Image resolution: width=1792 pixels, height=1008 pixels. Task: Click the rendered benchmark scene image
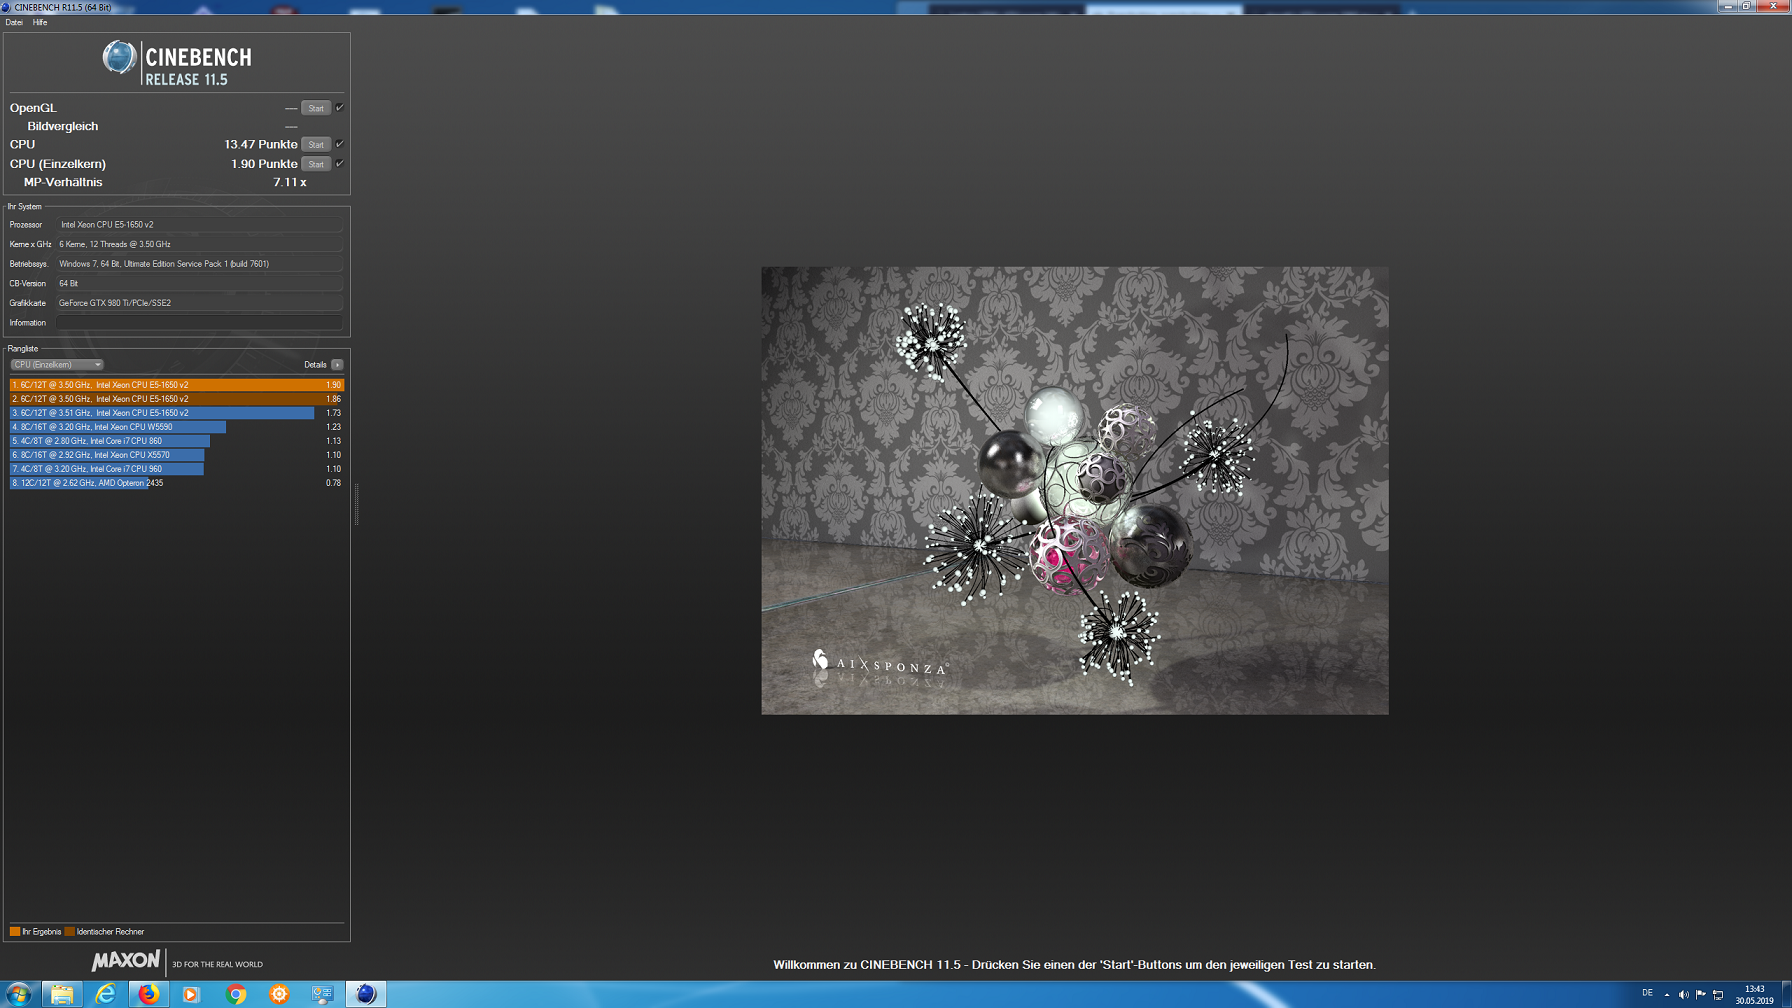(1075, 490)
